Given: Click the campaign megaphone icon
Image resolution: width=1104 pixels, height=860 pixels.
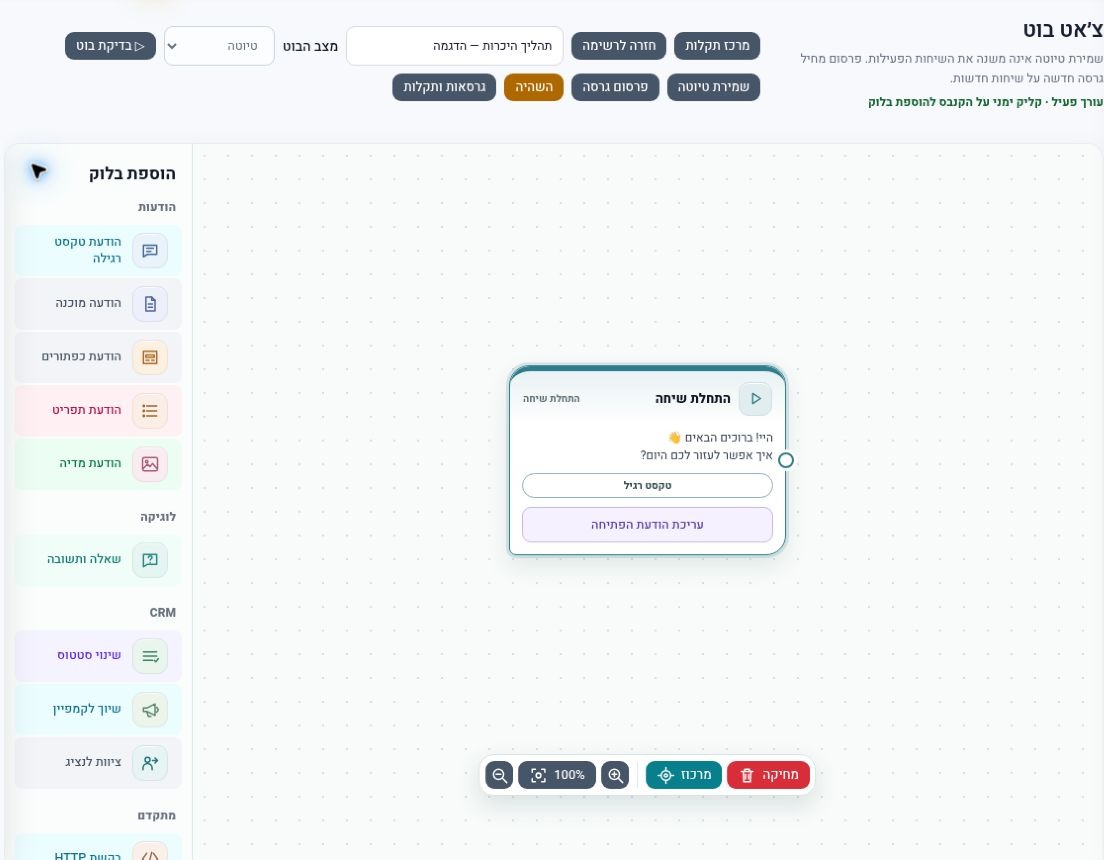Looking at the screenshot, I should [x=150, y=710].
